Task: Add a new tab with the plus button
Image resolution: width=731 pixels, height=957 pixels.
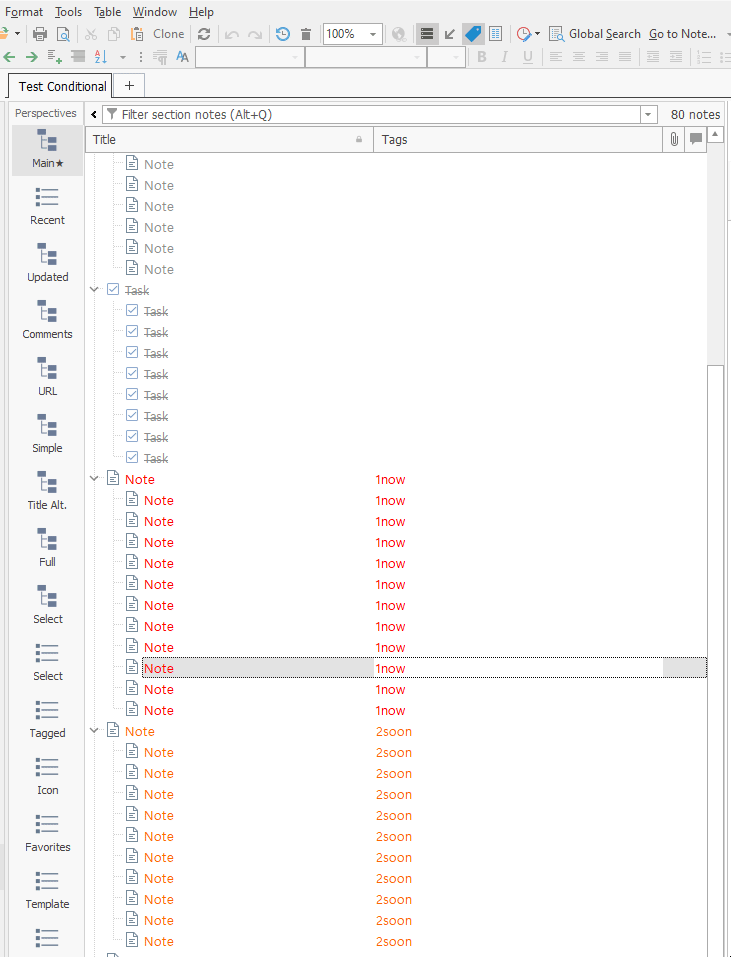Action: click(129, 86)
